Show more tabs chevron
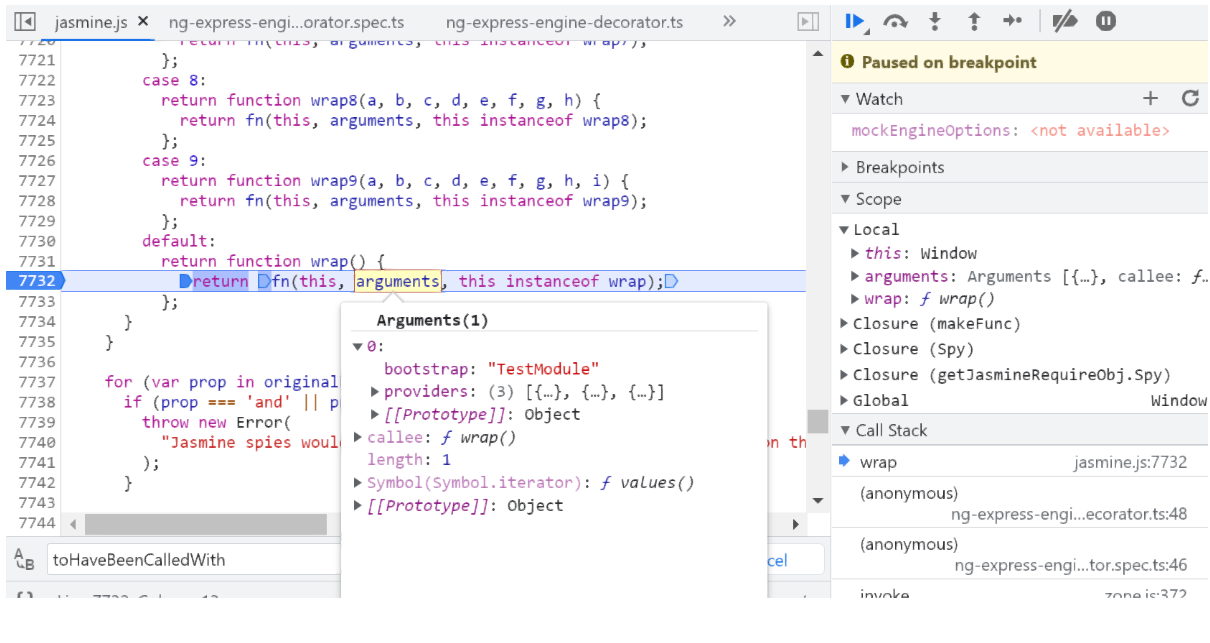 [729, 21]
